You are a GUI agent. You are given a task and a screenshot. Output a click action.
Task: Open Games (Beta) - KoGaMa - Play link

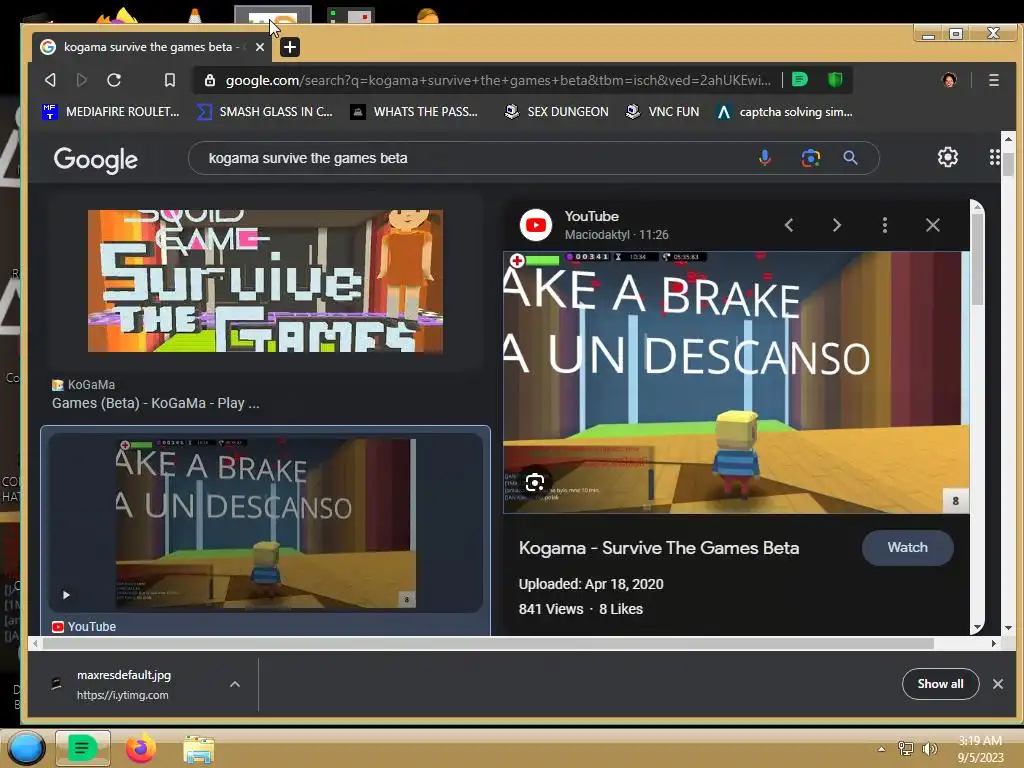tap(155, 403)
